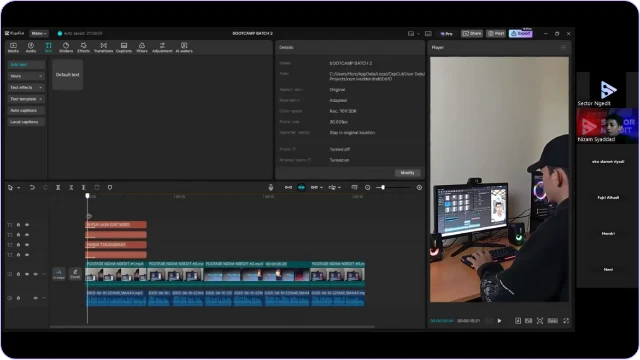Toggle main track magnet on timeline
This screenshot has height=360, width=640.
click(288, 187)
